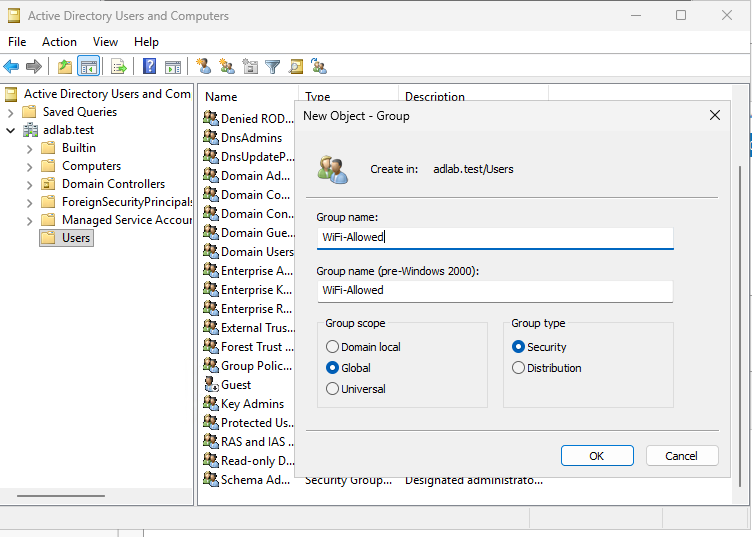
Task: Open the Help menu
Action: point(146,42)
